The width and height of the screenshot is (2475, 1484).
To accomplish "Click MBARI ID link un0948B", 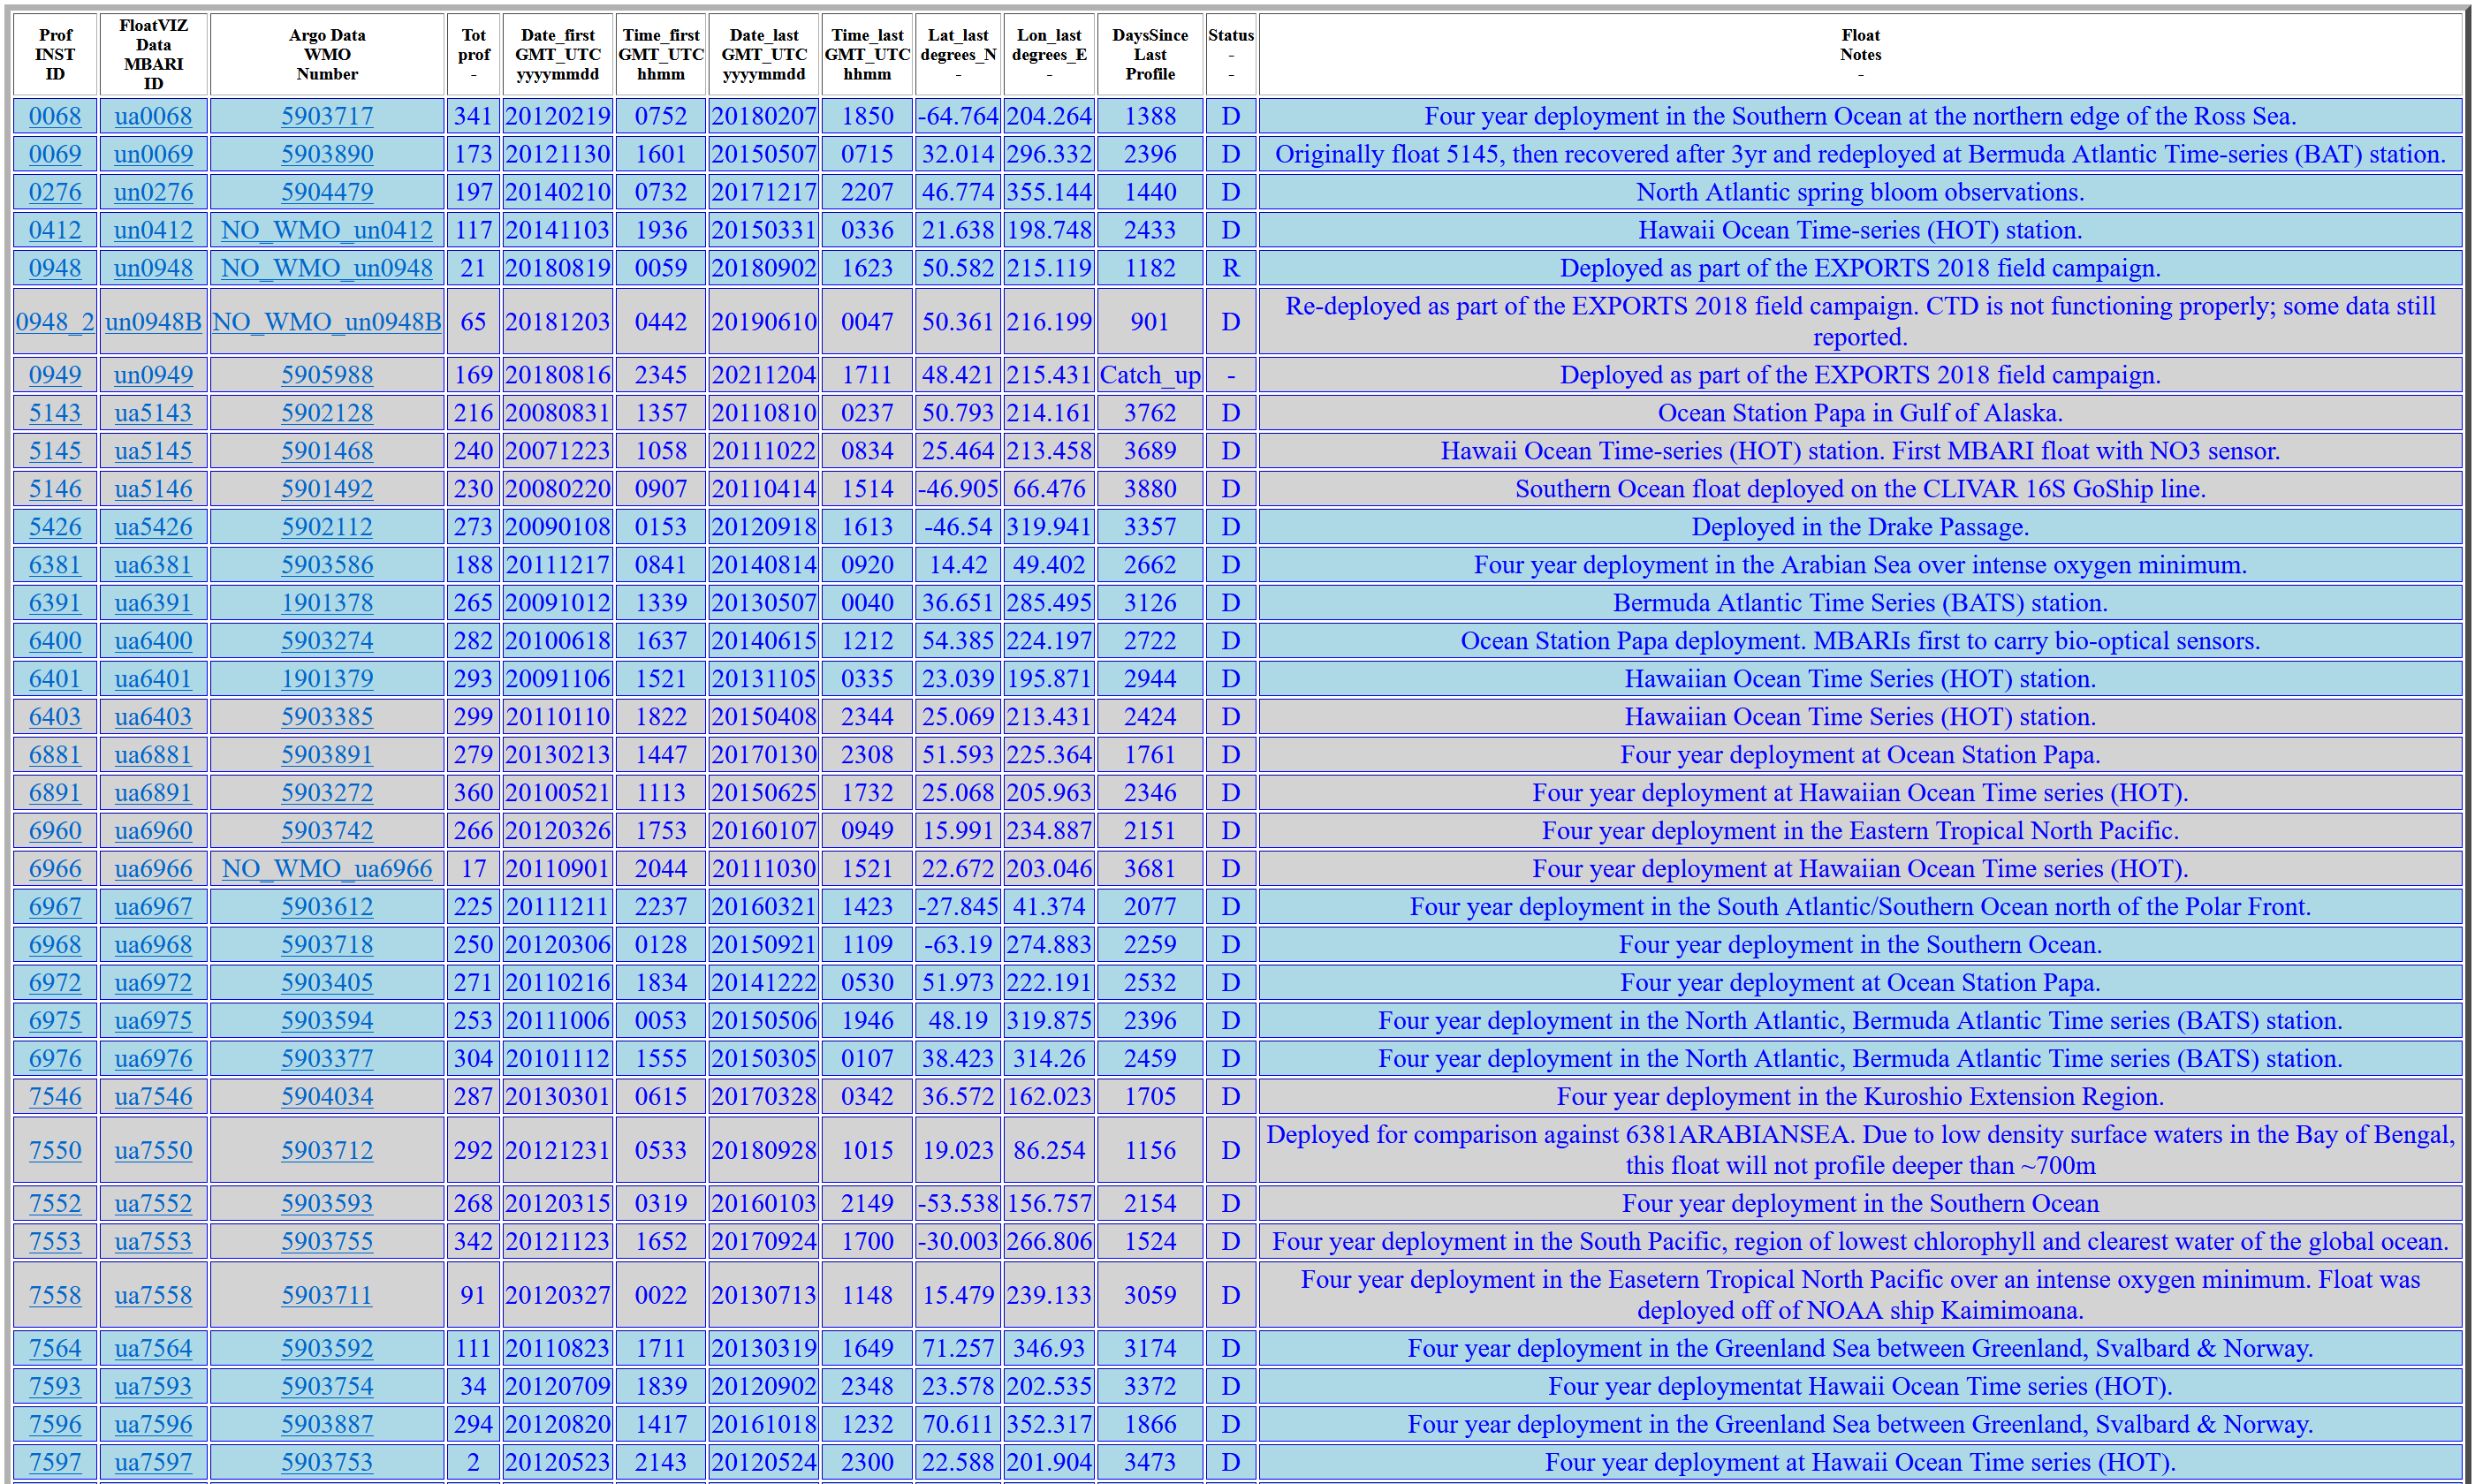I will (153, 322).
